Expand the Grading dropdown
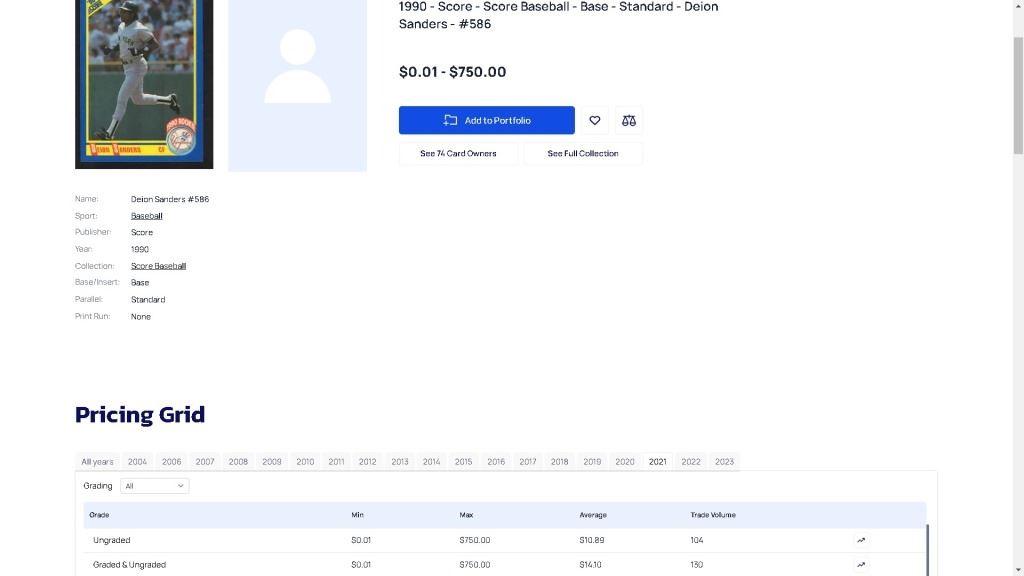The width and height of the screenshot is (1024, 576). [154, 486]
